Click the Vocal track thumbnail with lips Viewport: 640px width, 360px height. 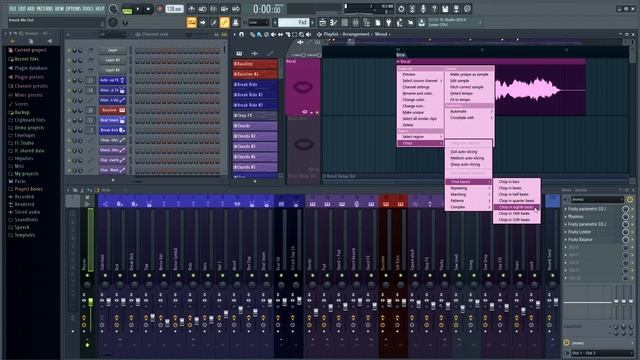click(x=303, y=87)
